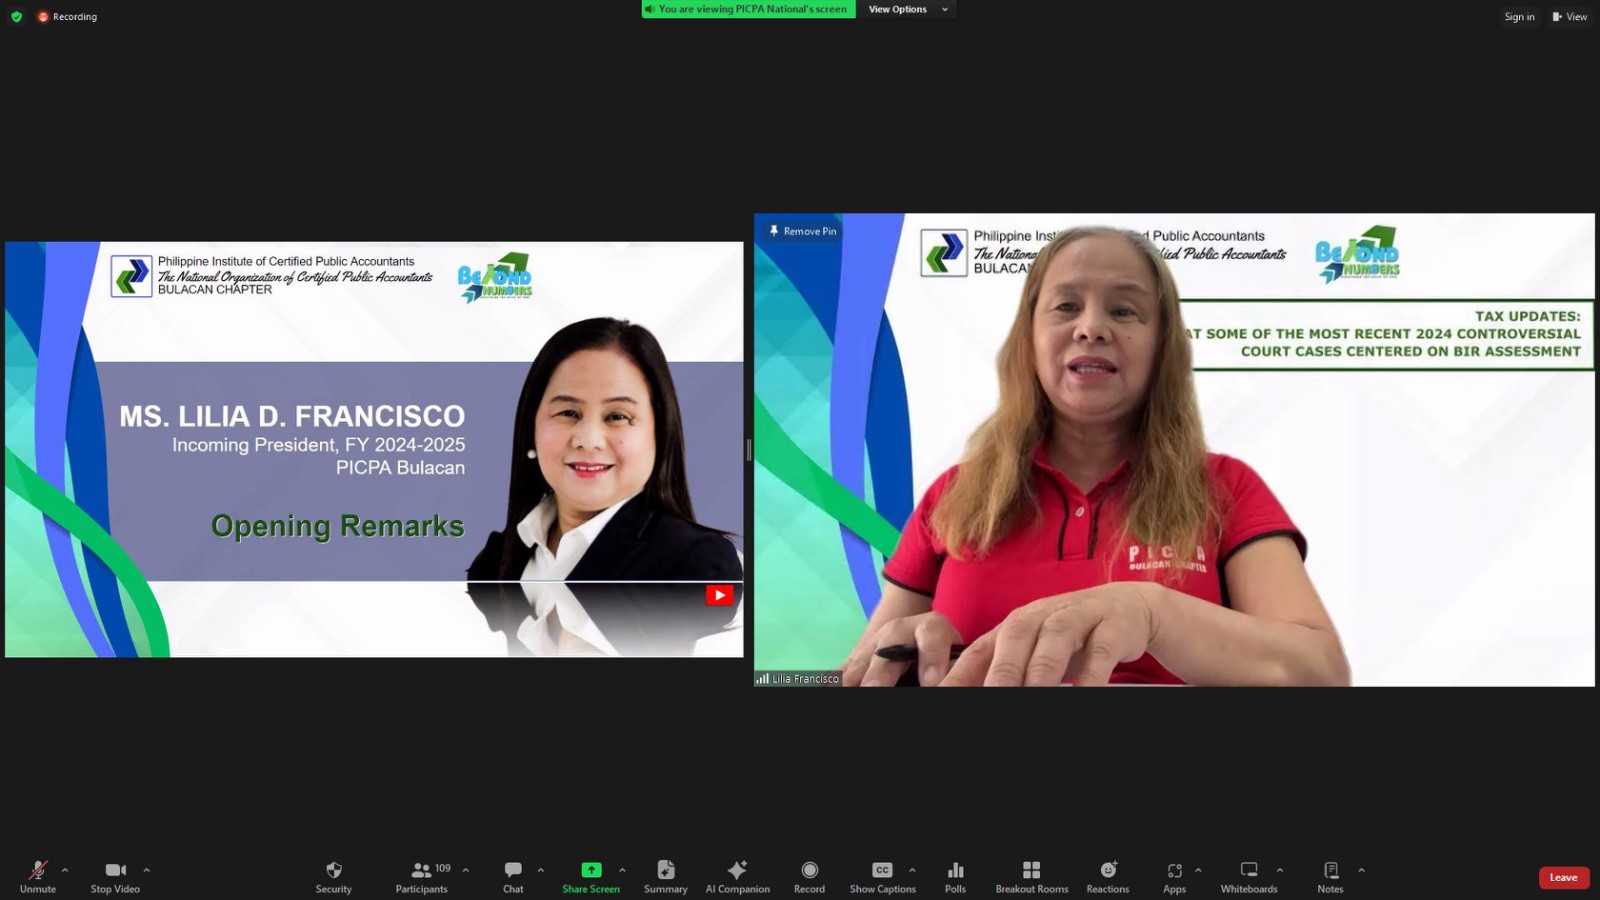Image resolution: width=1600 pixels, height=900 pixels.
Task: Expand captions options chevron
Action: point(912,870)
